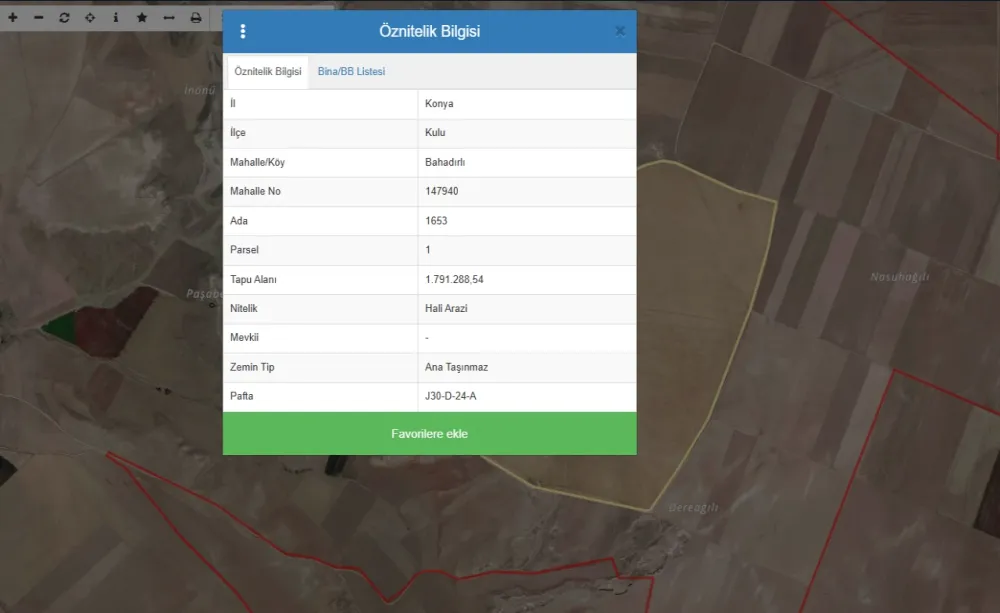Image resolution: width=1000 pixels, height=613 pixels.
Task: Open the three-dot menu in dialog header
Action: click(243, 32)
